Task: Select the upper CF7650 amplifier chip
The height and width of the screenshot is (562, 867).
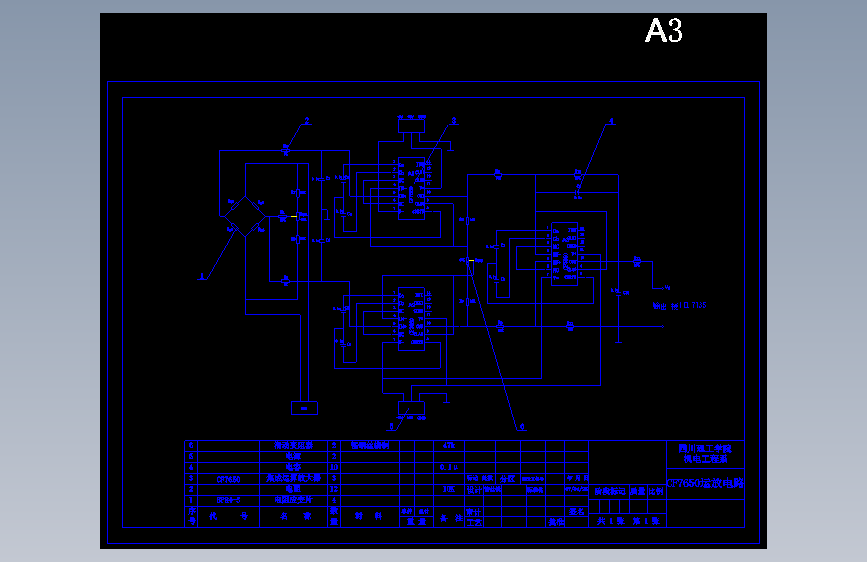Action: [x=412, y=189]
